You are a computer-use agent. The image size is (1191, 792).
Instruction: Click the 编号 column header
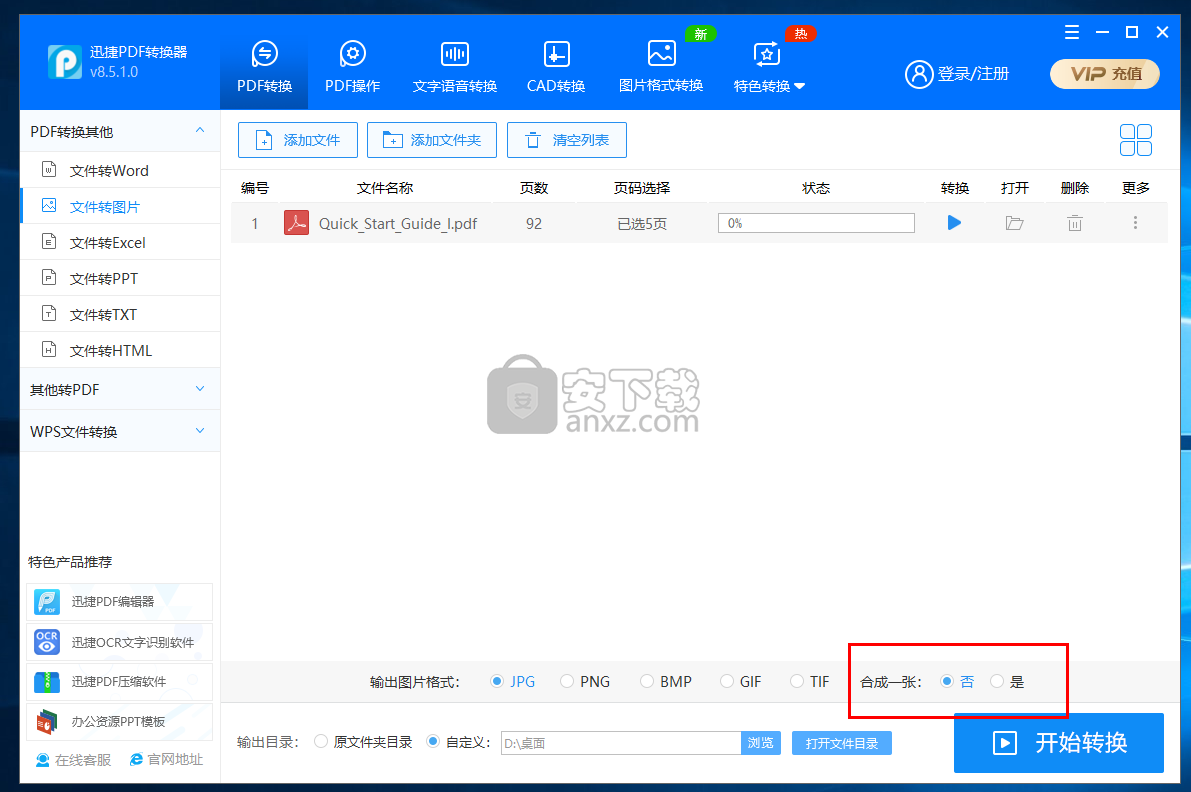tap(254, 188)
